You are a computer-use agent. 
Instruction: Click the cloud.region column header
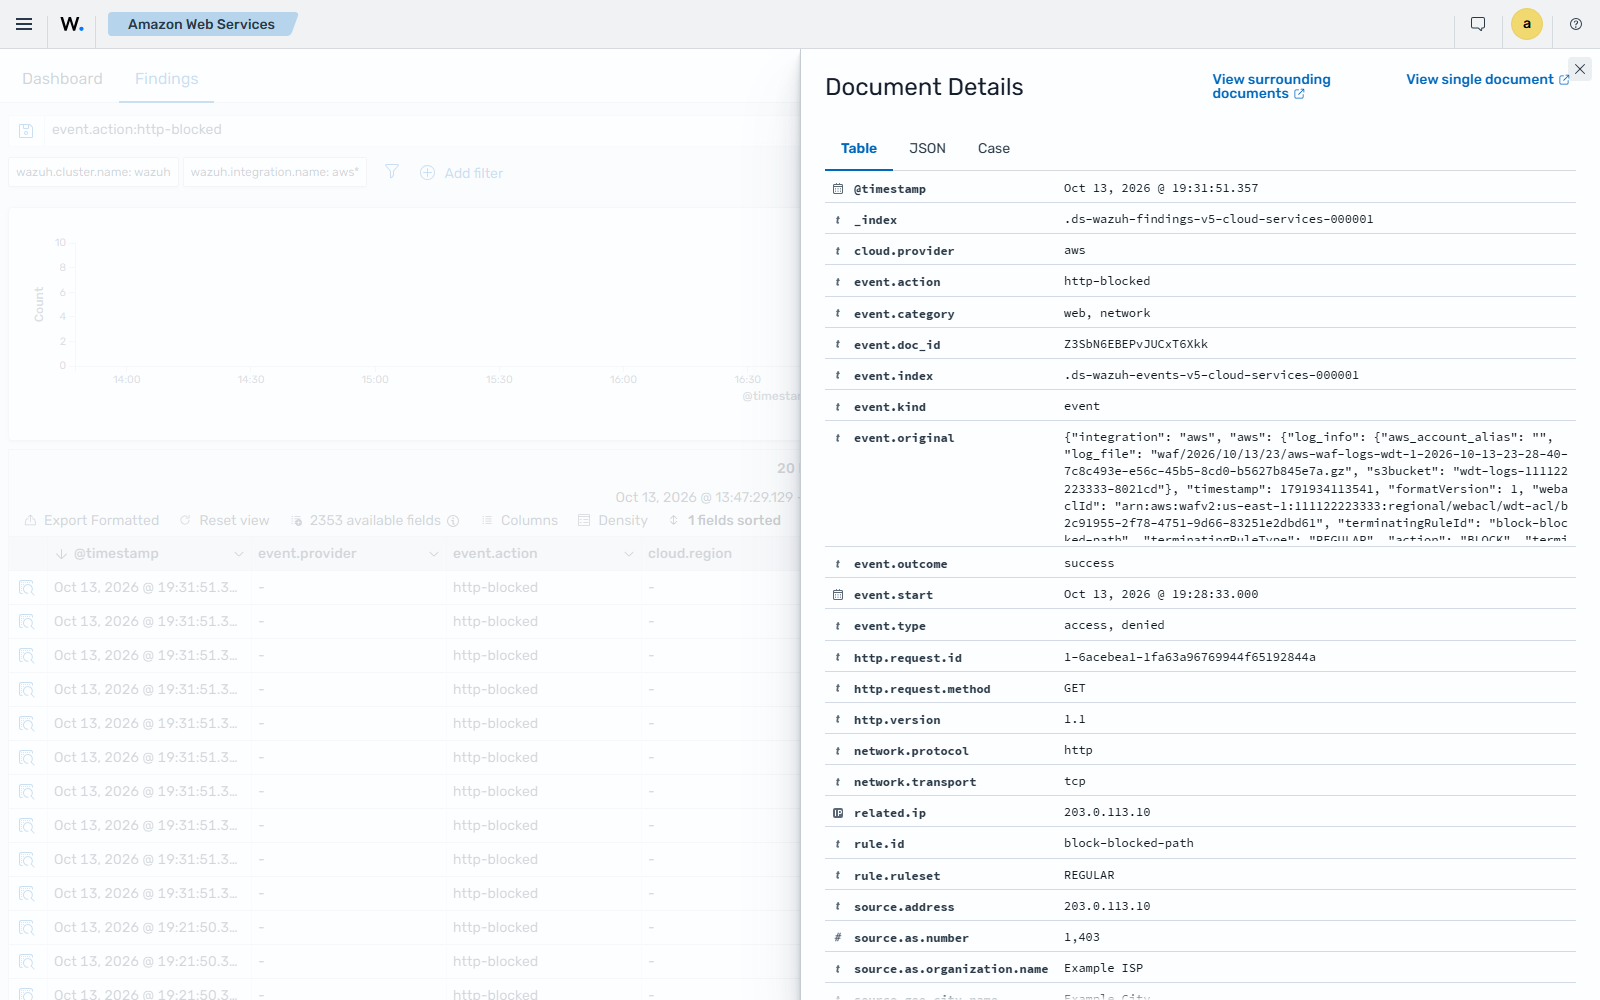click(690, 554)
